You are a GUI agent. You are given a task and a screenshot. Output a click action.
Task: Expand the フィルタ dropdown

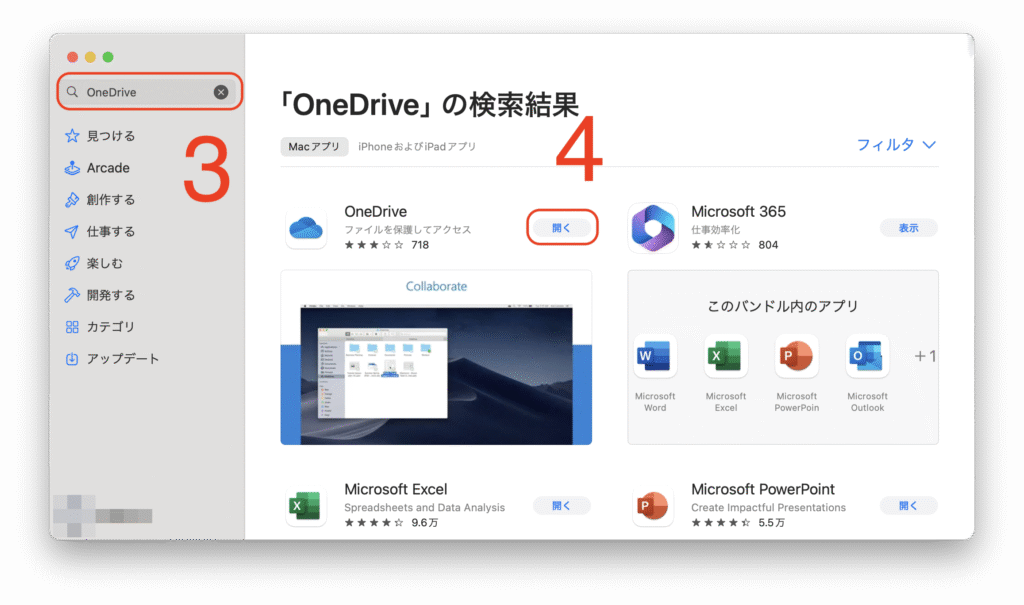click(896, 144)
